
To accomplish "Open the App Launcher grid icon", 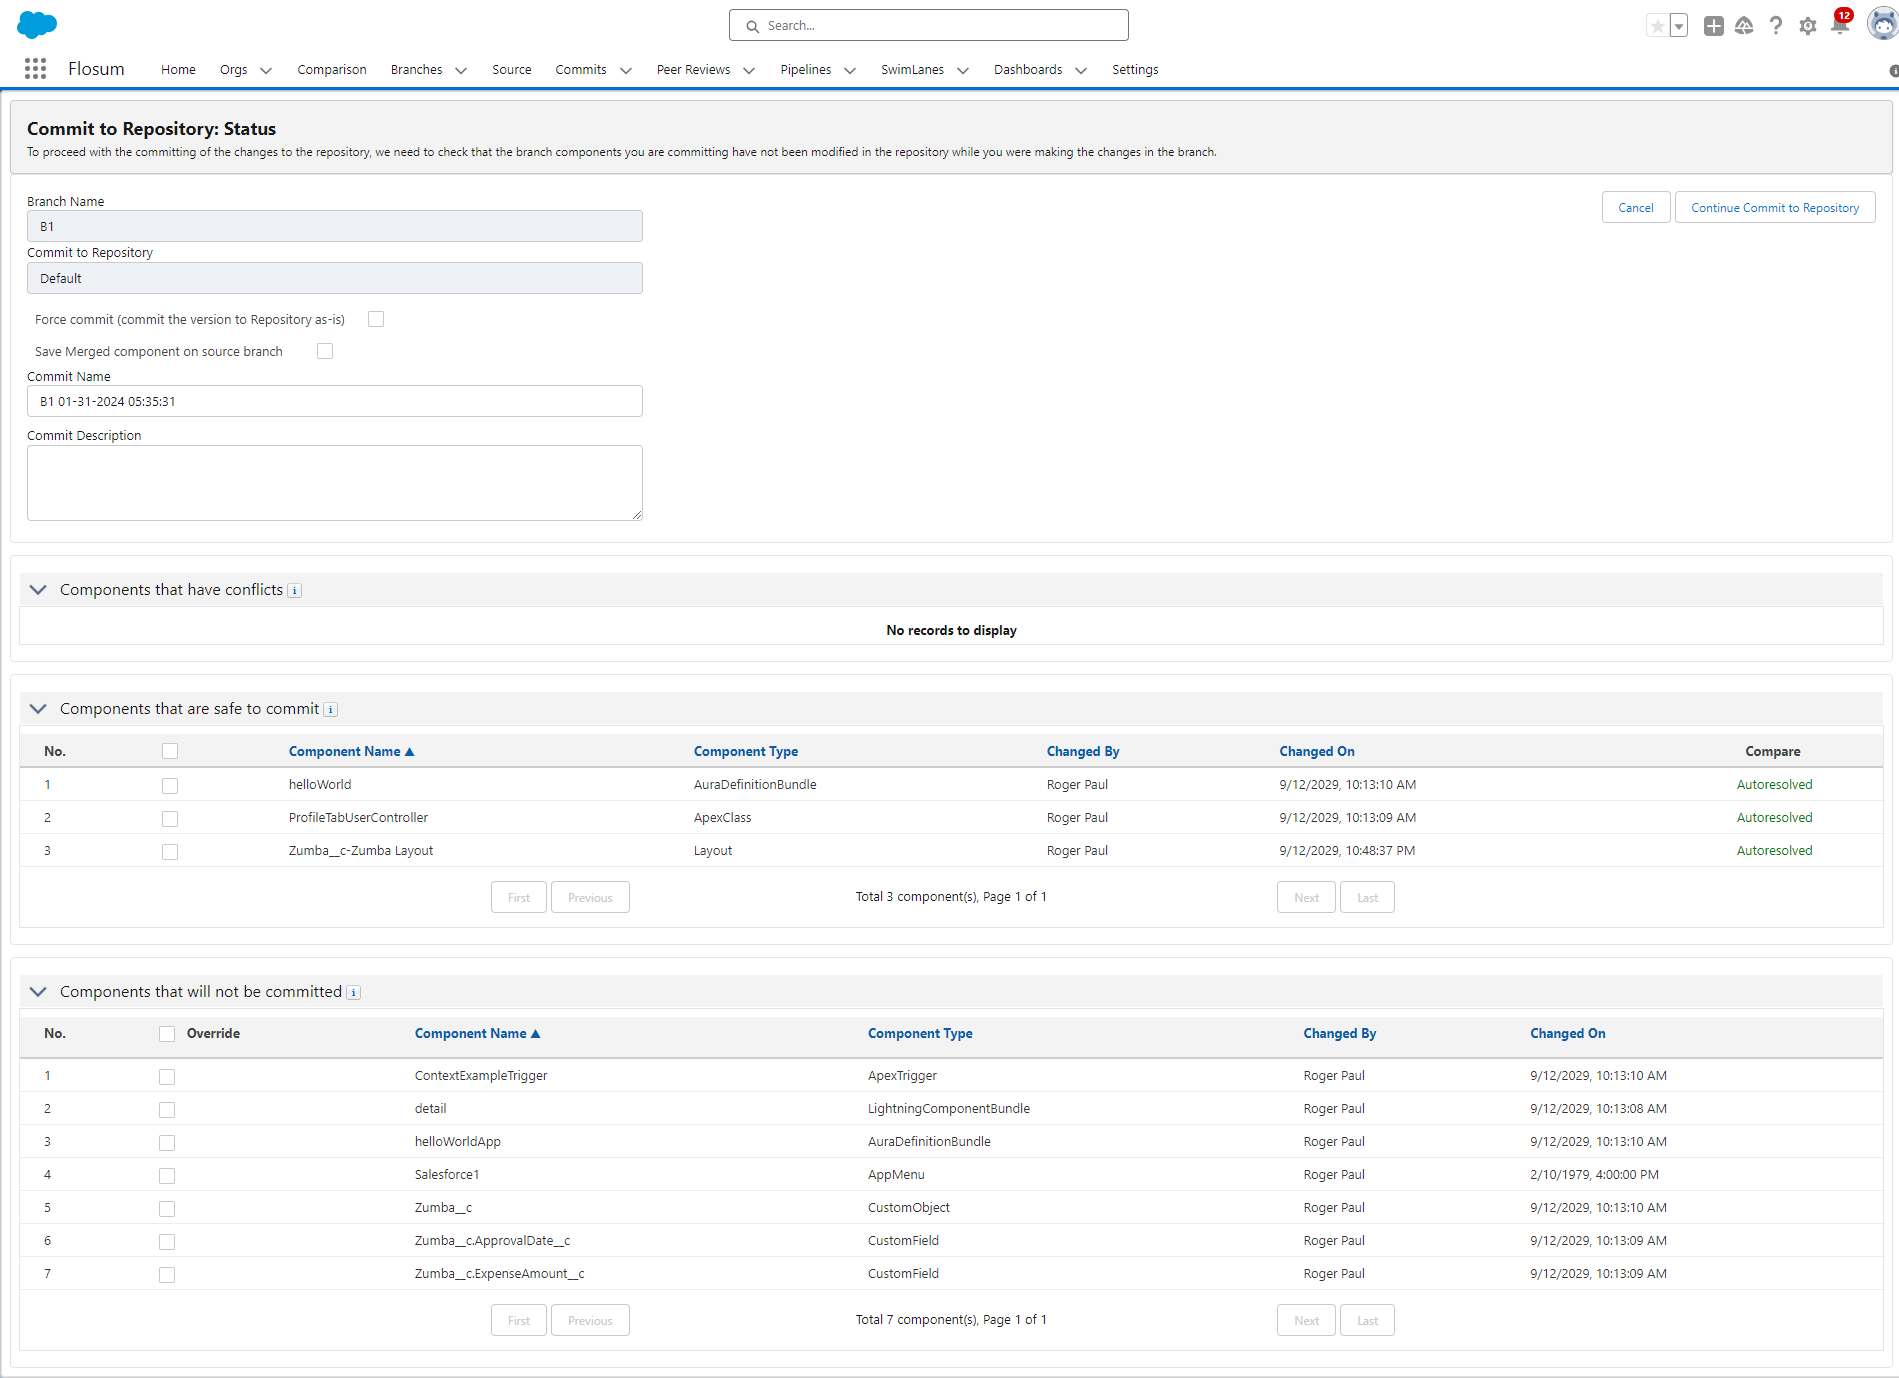I will tap(35, 69).
